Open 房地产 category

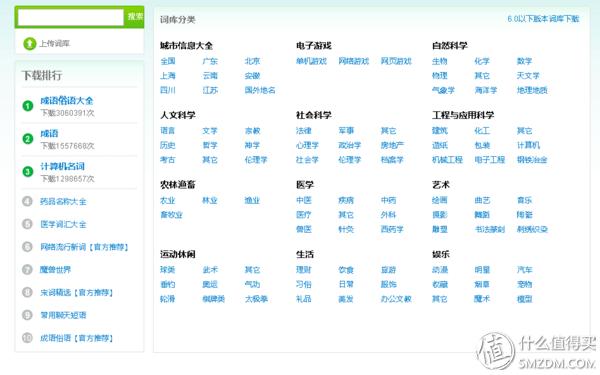(392, 145)
